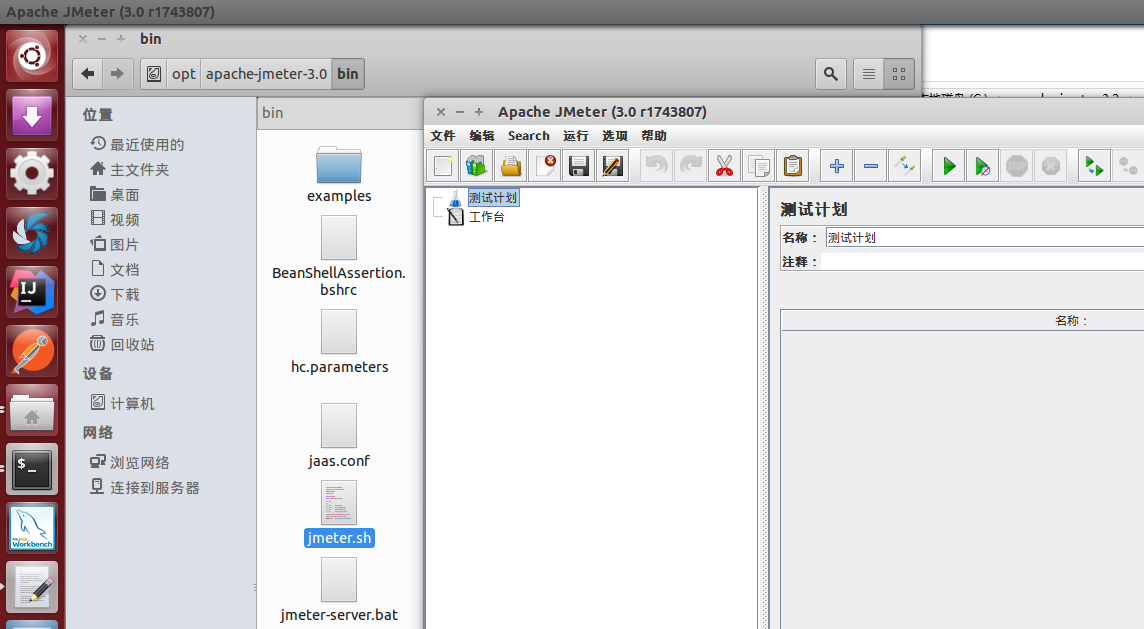Open the JMeter Templates icon
The width and height of the screenshot is (1144, 629).
click(x=476, y=166)
